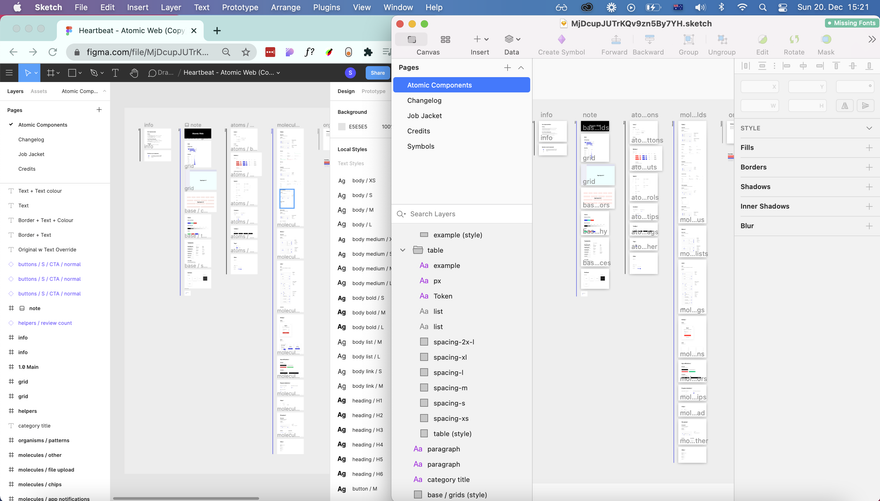Add a Border in Sketch inspector
880x501 pixels.
[x=869, y=167]
